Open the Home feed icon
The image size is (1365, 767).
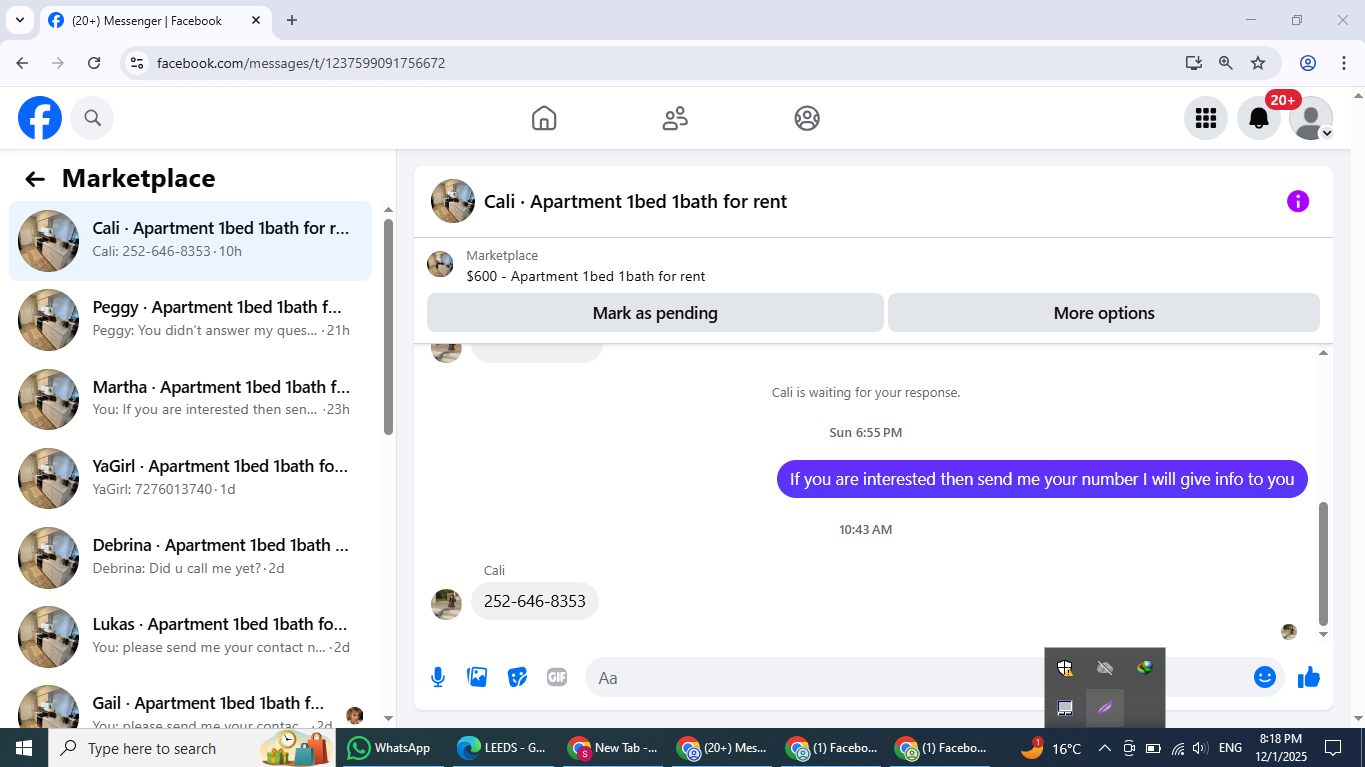click(x=544, y=118)
